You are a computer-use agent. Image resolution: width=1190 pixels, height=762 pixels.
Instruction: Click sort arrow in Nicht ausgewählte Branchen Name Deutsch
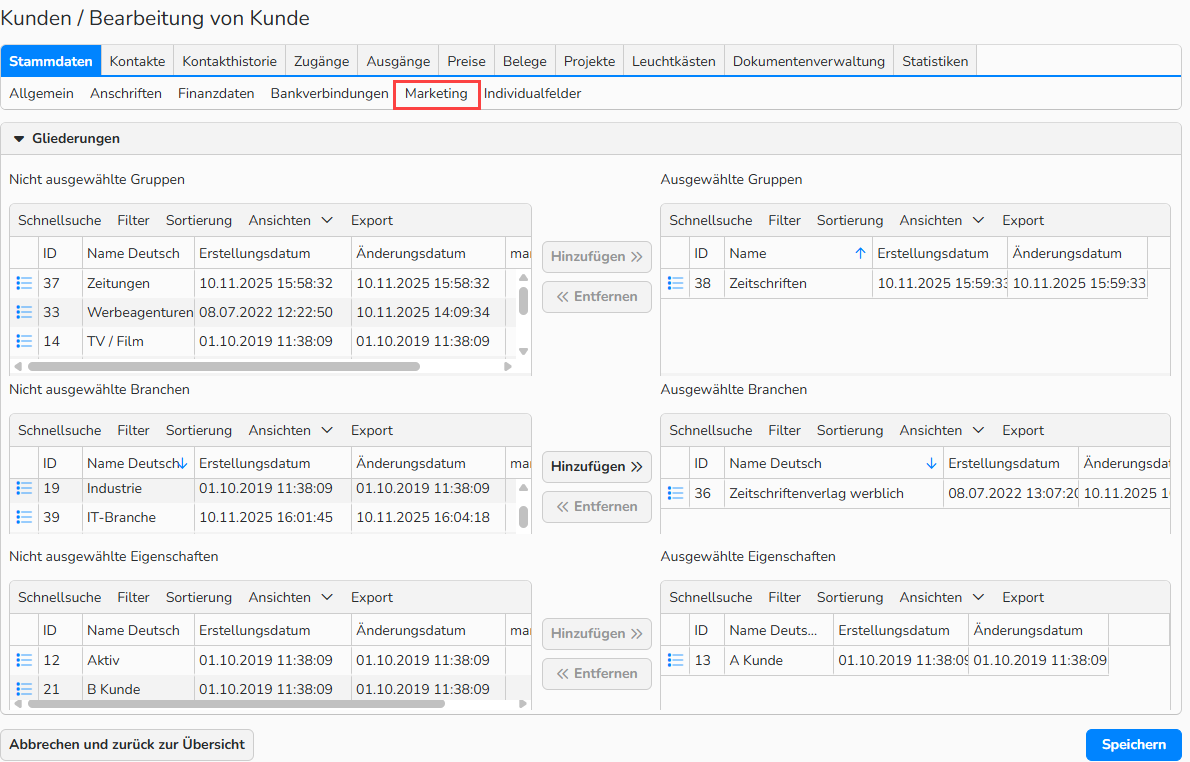click(183, 464)
